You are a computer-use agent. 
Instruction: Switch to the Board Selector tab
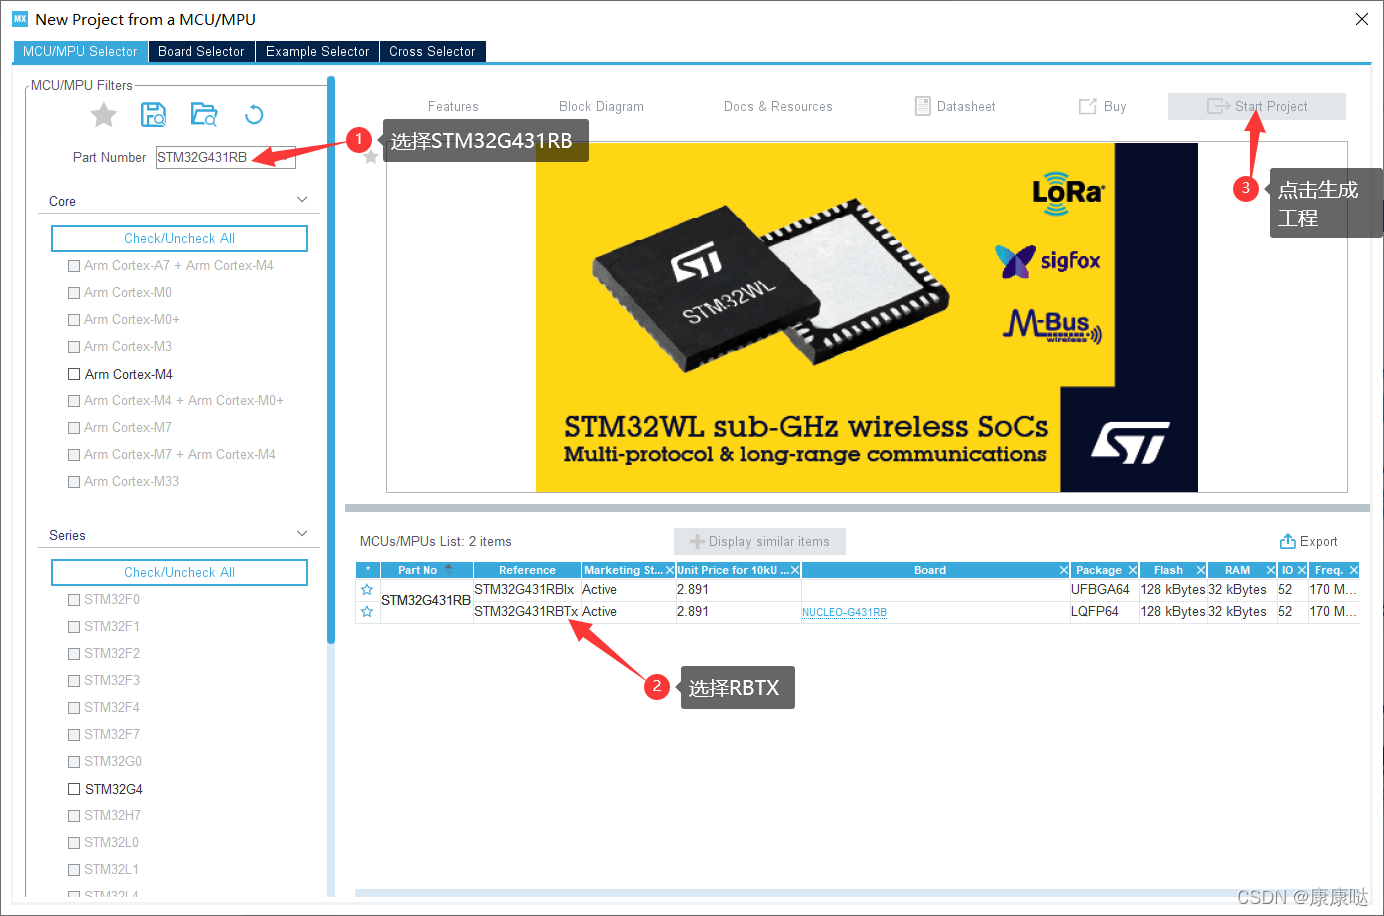click(x=201, y=51)
